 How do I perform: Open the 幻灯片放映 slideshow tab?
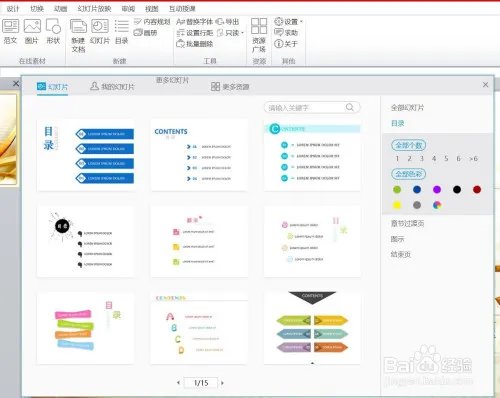(x=94, y=9)
